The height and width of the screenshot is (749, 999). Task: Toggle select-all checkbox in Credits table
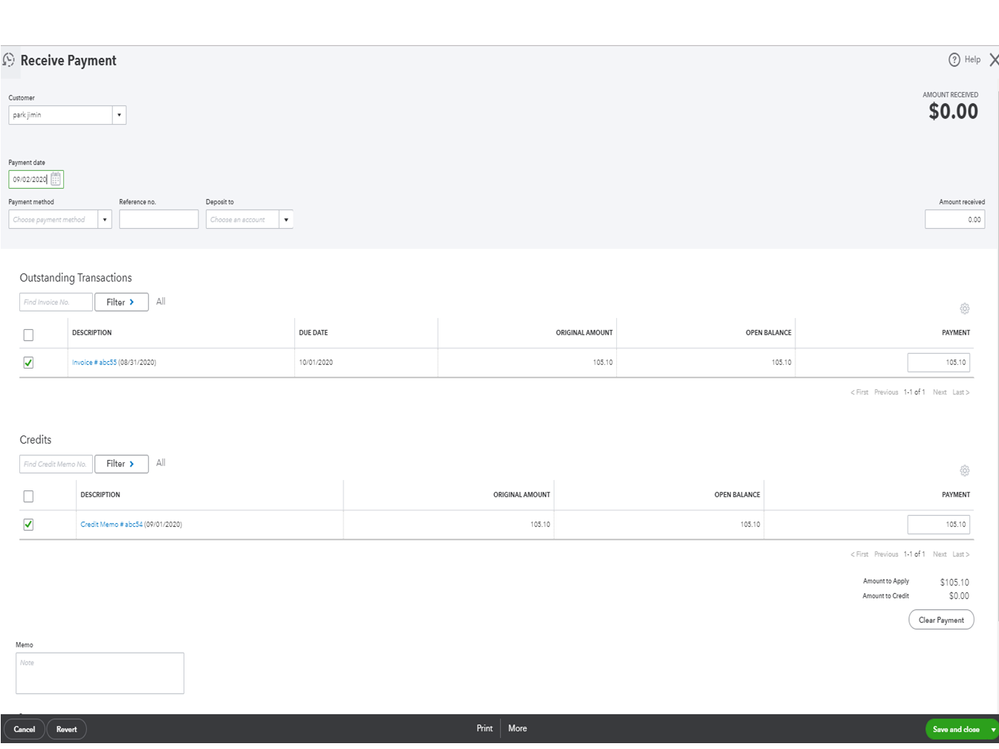[x=28, y=497]
